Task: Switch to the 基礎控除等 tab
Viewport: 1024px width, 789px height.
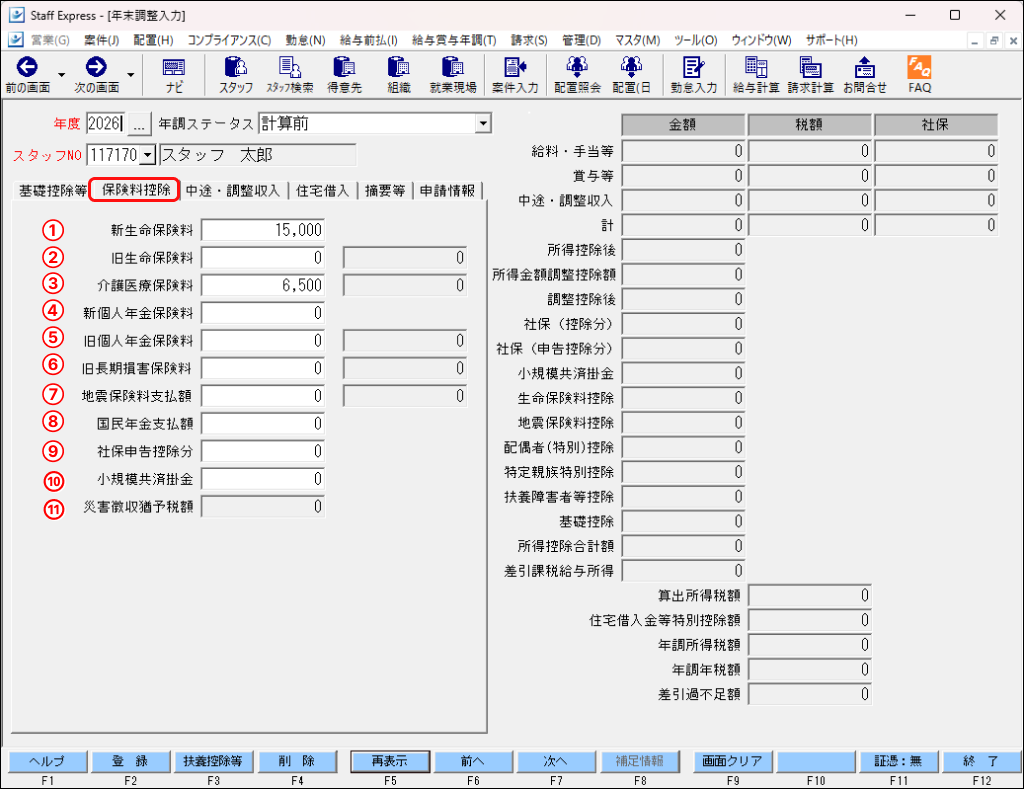Action: point(52,191)
